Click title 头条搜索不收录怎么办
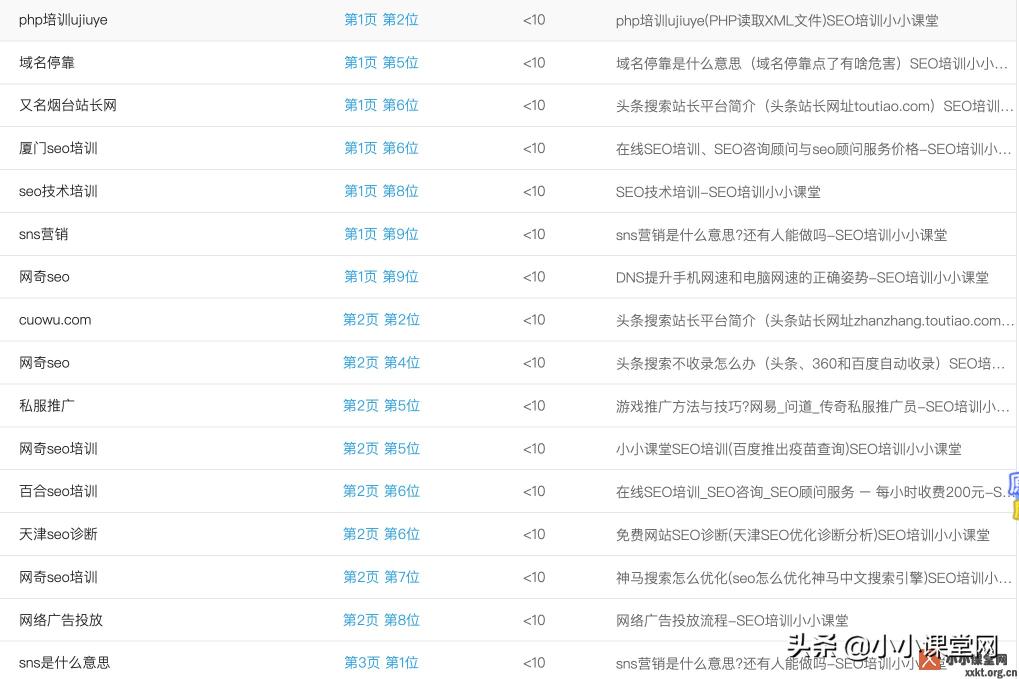The height and width of the screenshot is (679, 1019). pos(810,363)
